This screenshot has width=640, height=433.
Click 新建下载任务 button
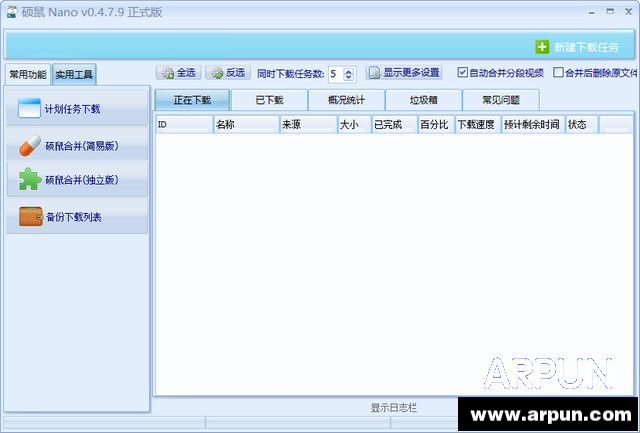577,47
